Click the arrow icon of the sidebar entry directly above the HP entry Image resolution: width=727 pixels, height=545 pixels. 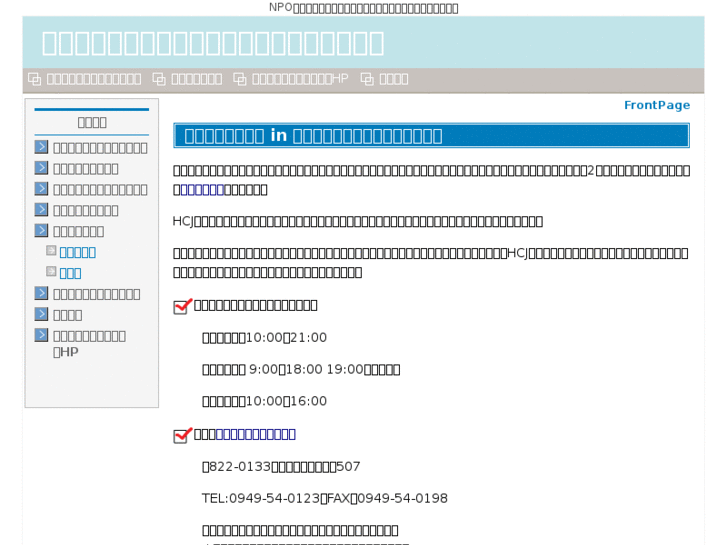coord(41,314)
